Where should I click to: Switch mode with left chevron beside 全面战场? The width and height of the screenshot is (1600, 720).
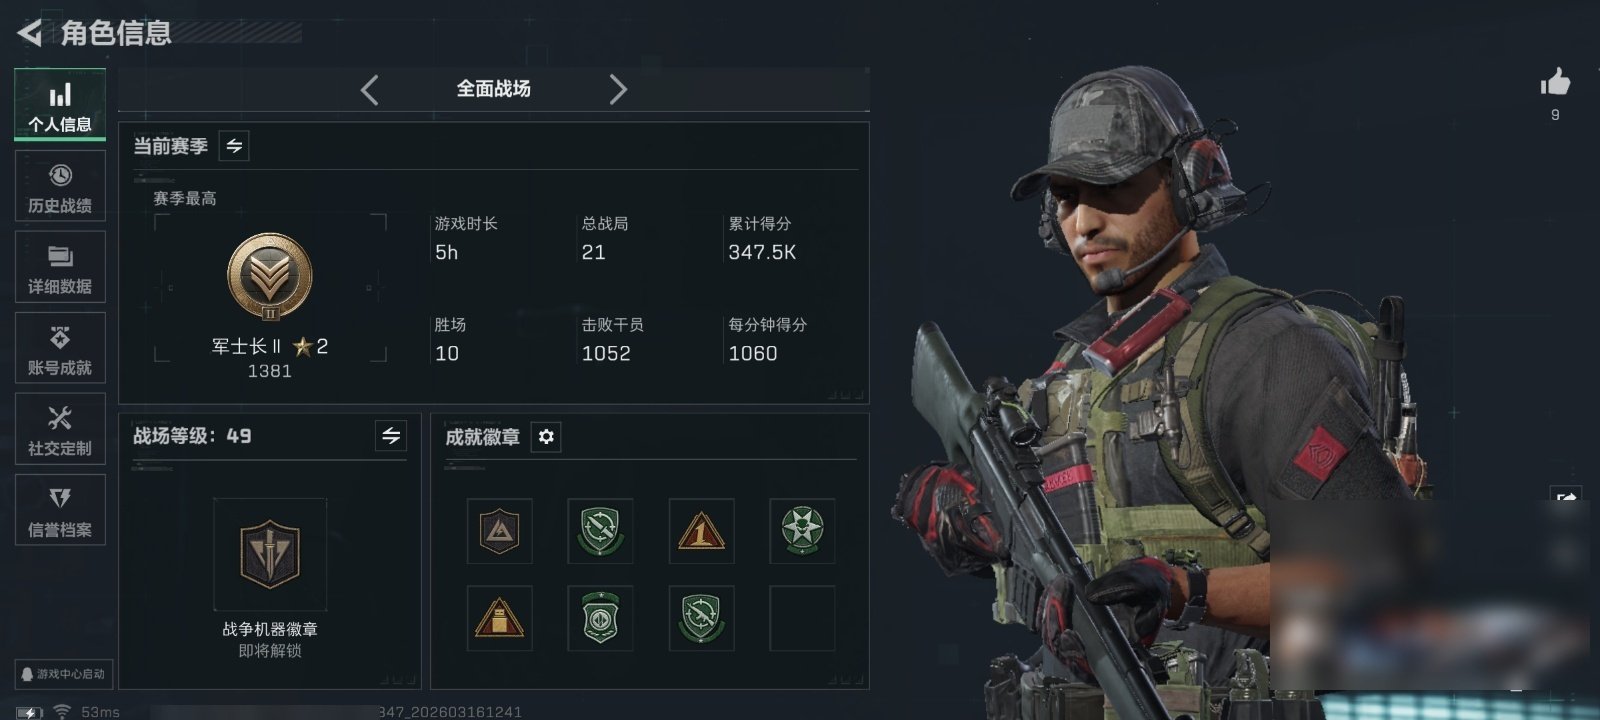[x=369, y=90]
